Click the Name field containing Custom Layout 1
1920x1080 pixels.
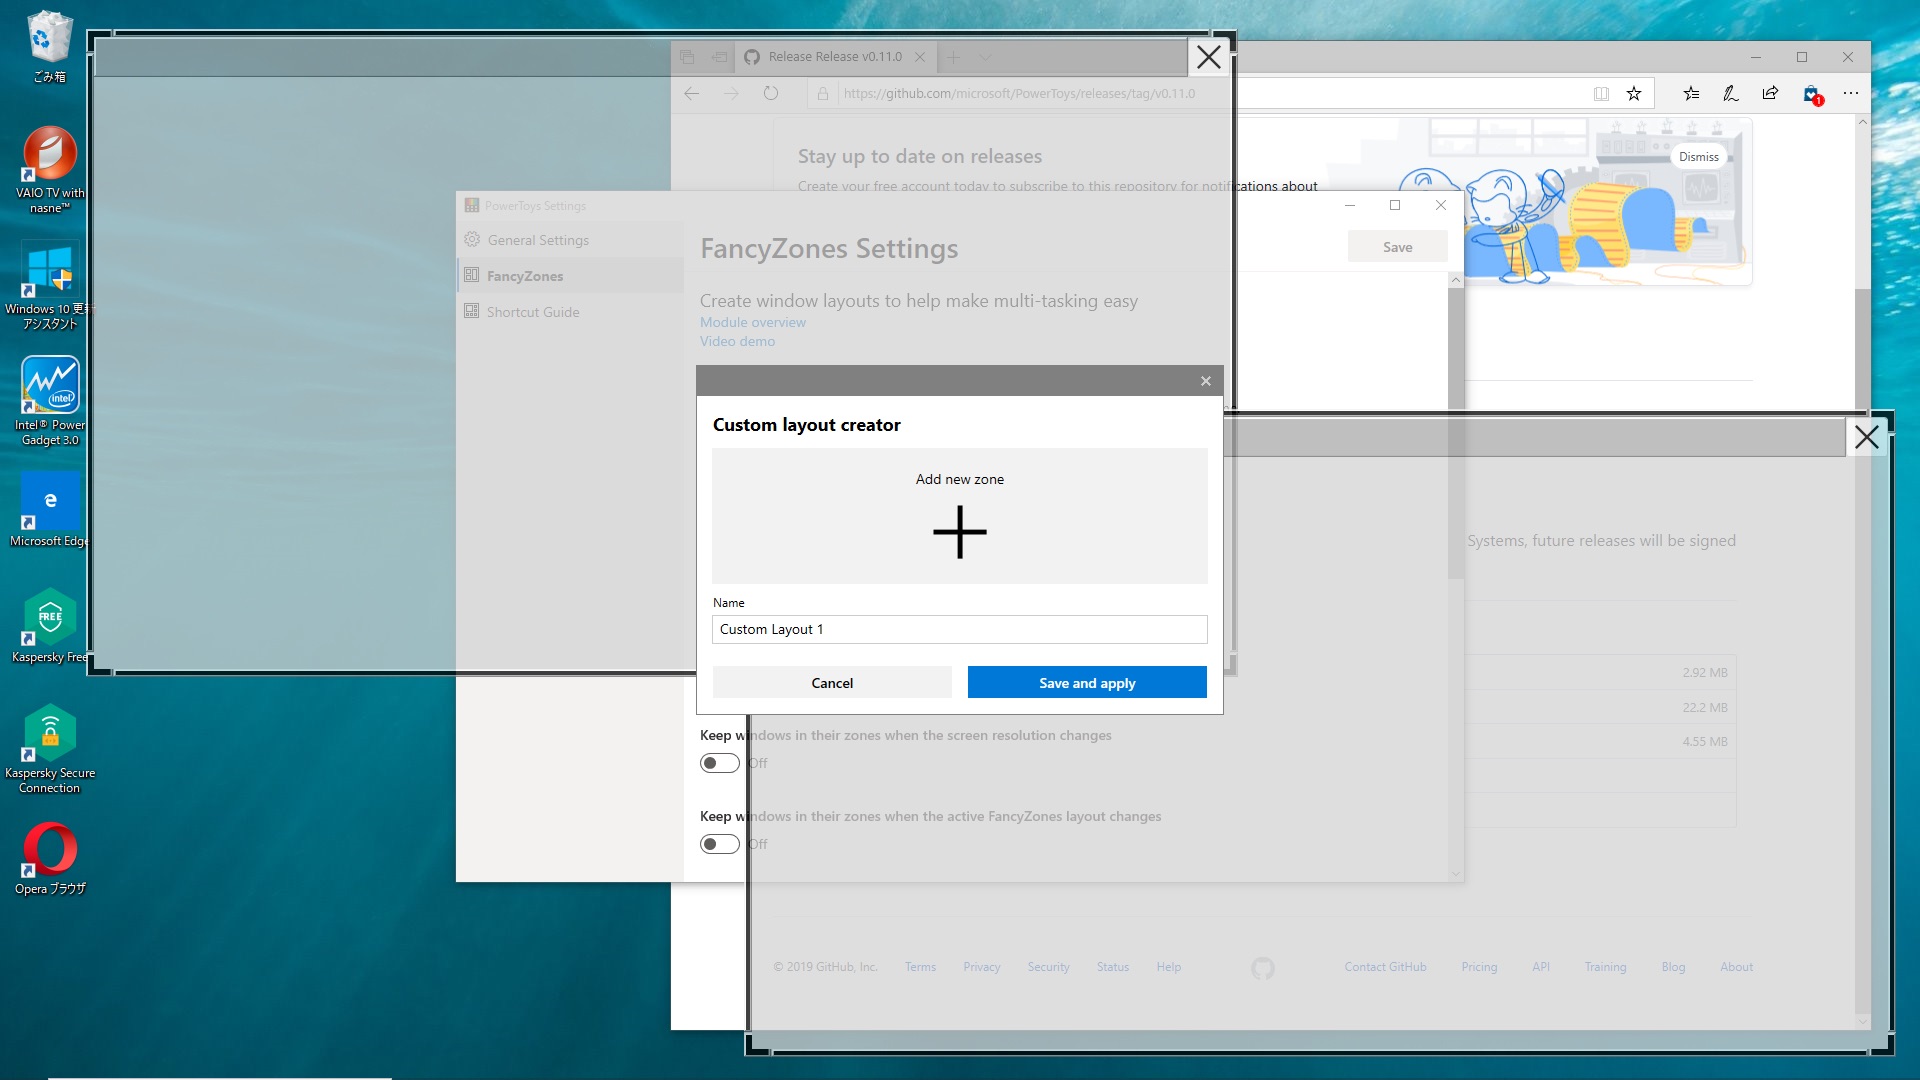[x=959, y=629]
